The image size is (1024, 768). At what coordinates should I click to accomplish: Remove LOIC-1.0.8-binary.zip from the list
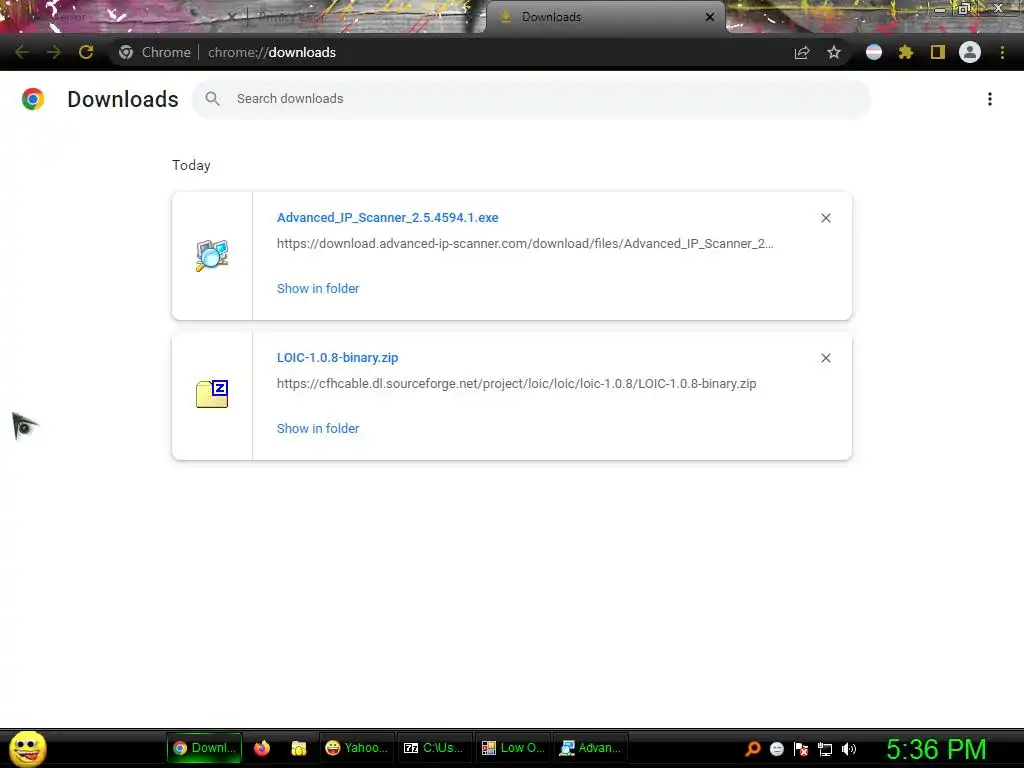825,358
